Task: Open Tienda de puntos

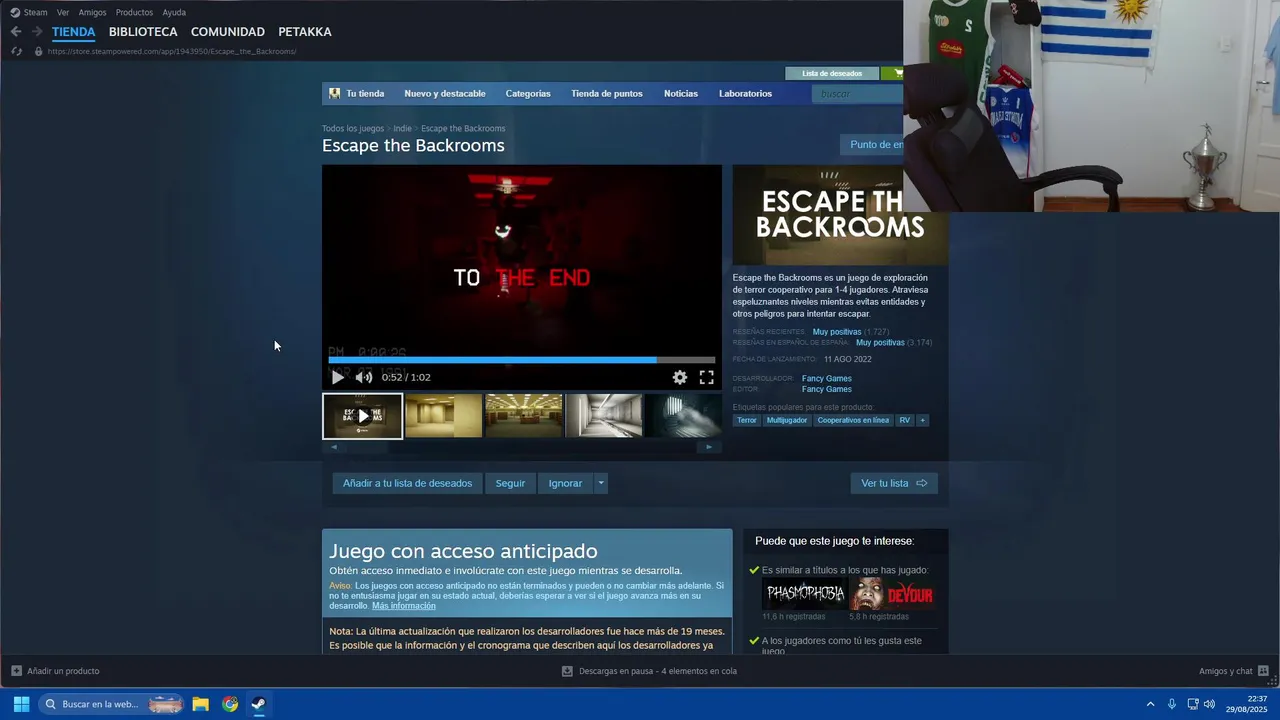Action: 607,94
